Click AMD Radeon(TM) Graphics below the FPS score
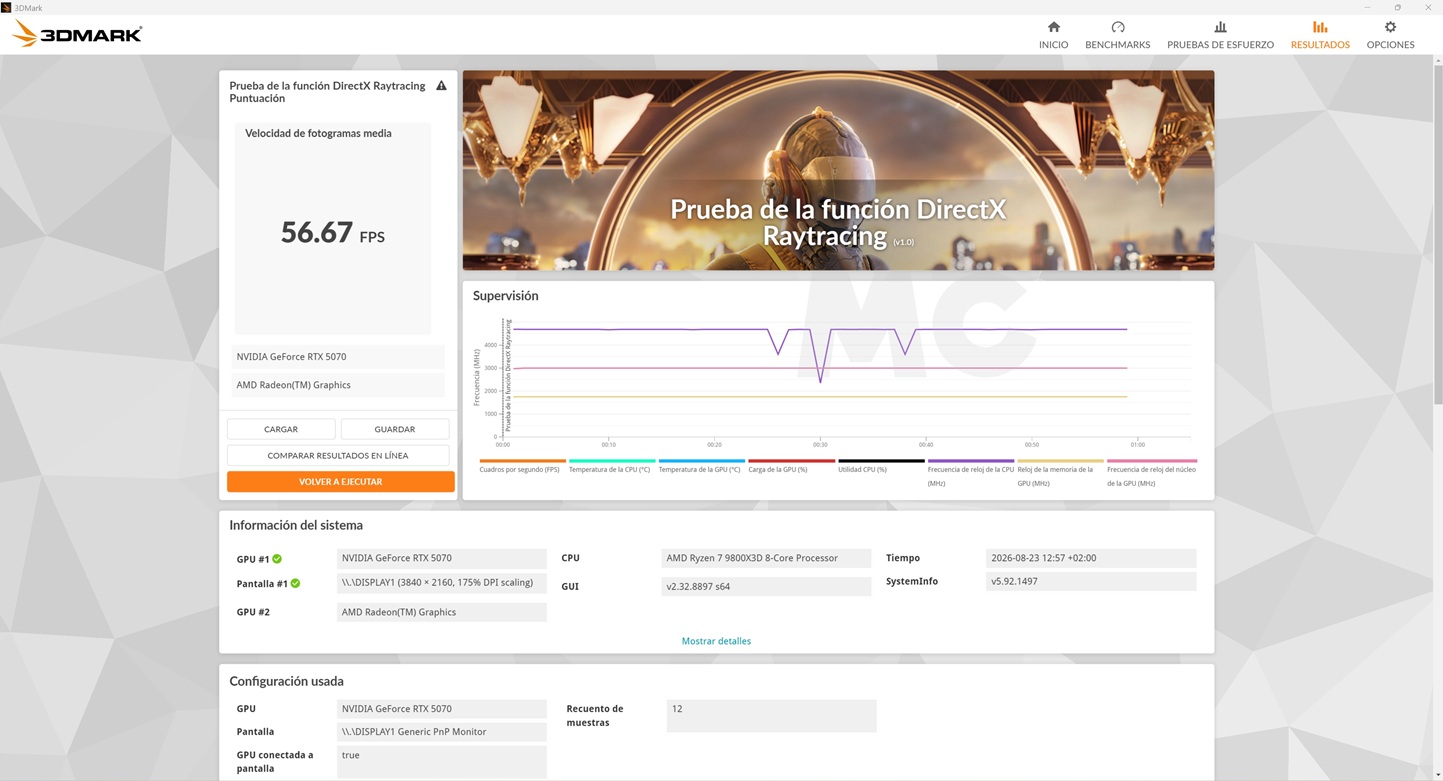This screenshot has height=781, width=1443. pos(338,385)
